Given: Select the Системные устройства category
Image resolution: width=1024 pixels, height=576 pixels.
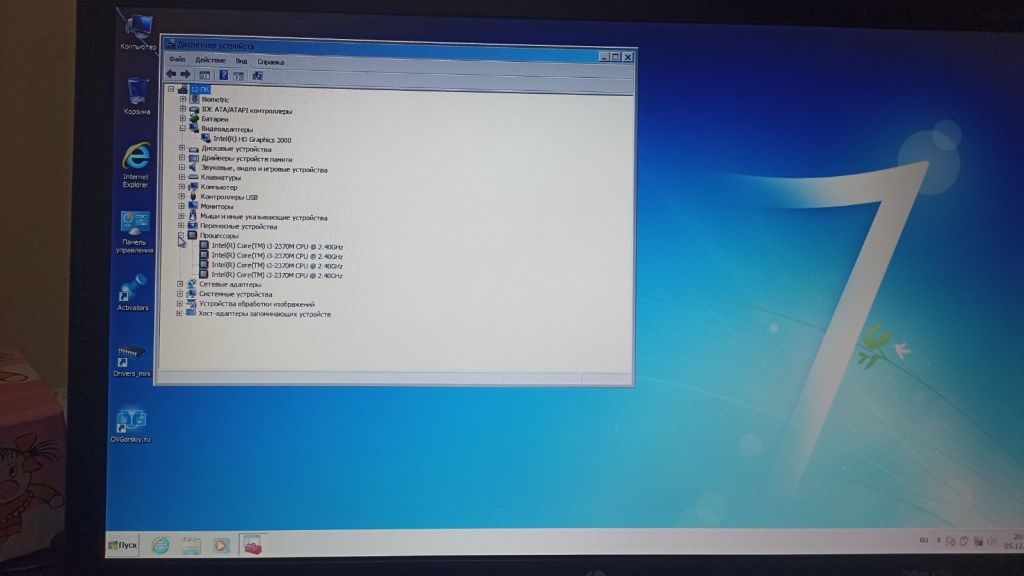Looking at the screenshot, I should point(236,294).
